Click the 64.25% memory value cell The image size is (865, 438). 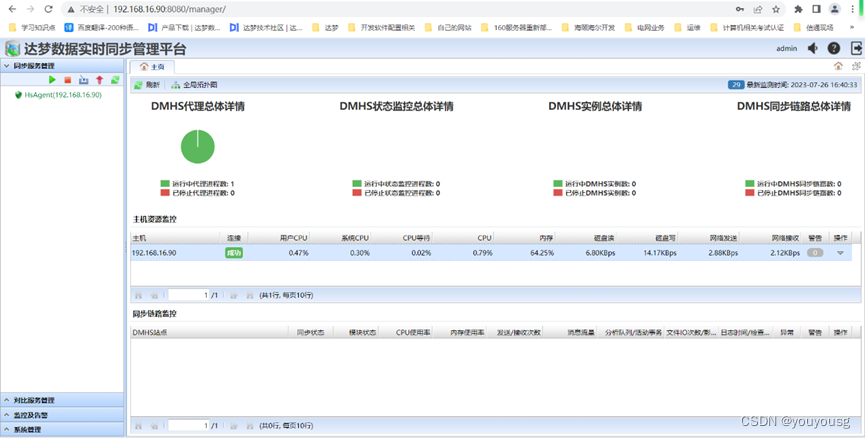(541, 253)
